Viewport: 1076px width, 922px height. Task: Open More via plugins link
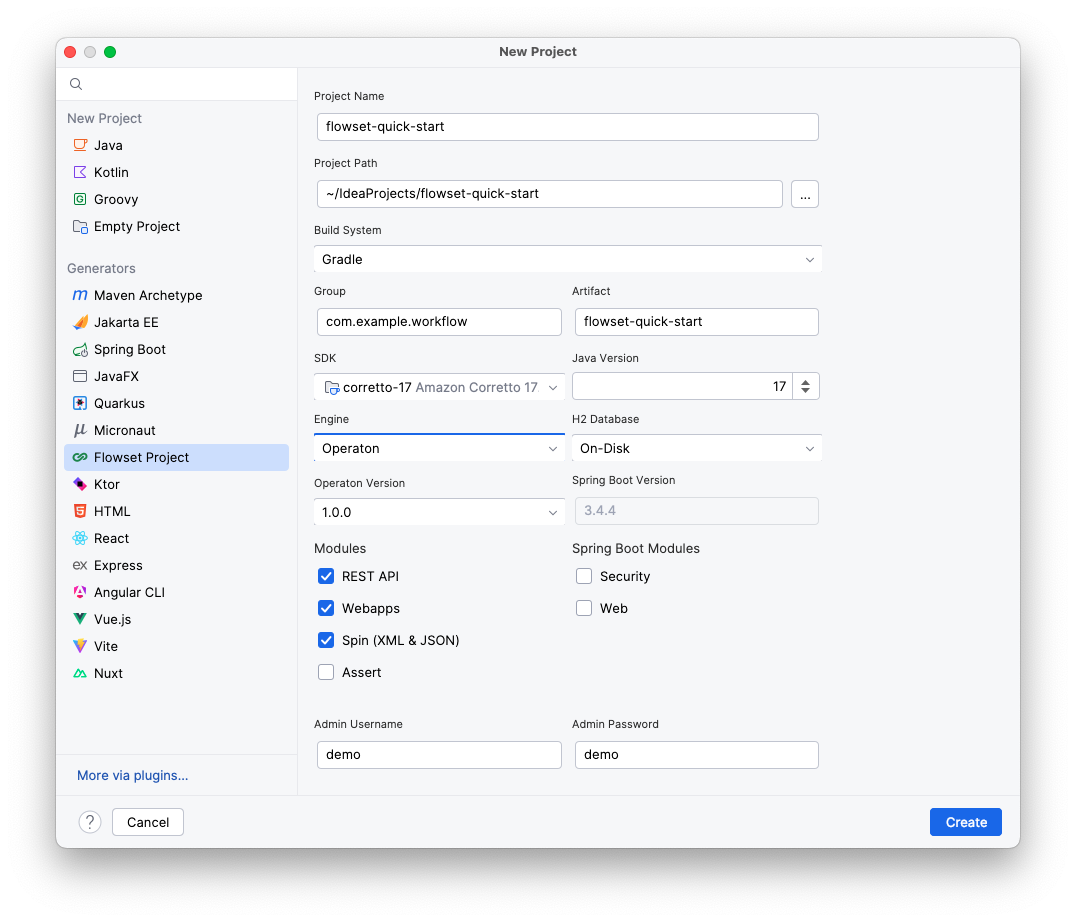(132, 775)
